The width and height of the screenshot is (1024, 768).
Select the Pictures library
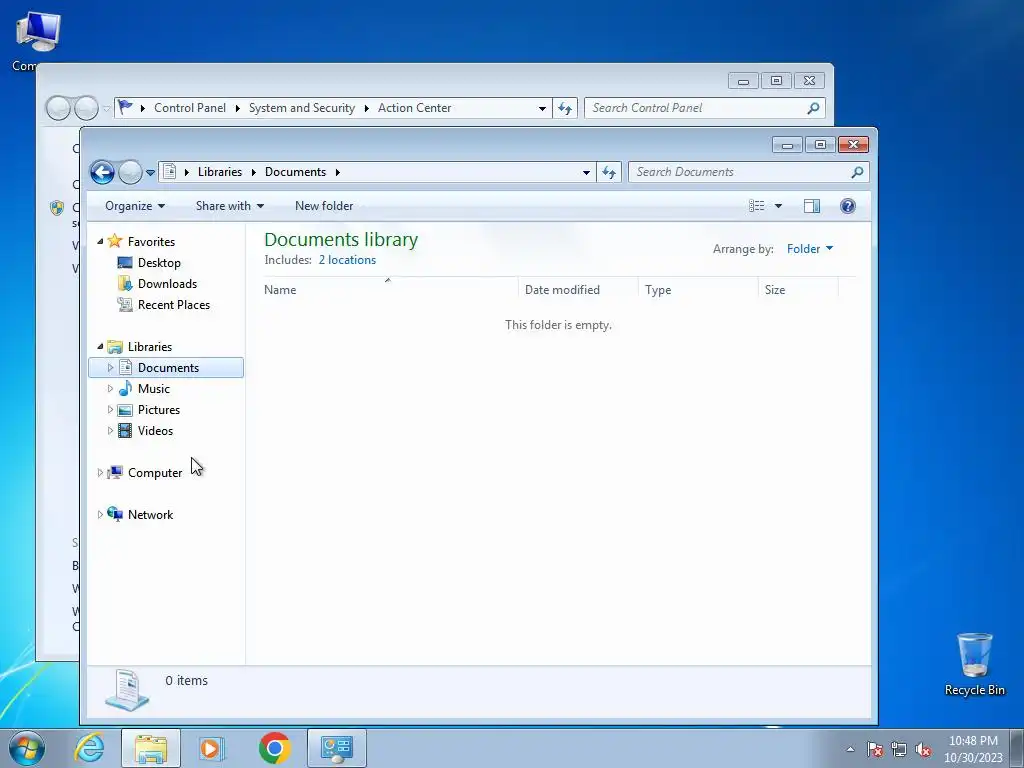tap(159, 409)
